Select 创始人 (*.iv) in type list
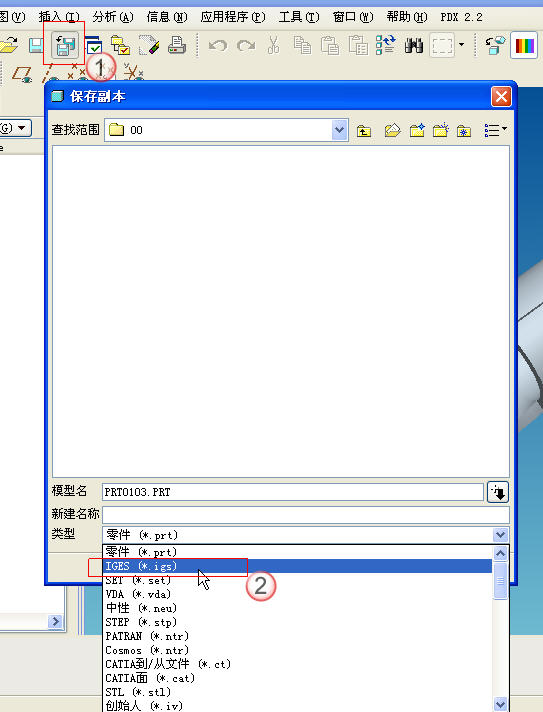Viewport: 543px width, 712px height. (298, 706)
